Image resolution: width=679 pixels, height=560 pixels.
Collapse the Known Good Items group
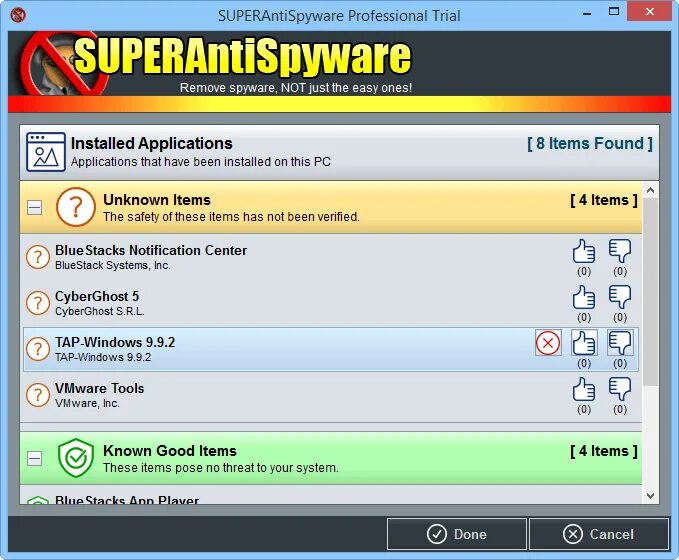[x=35, y=458]
